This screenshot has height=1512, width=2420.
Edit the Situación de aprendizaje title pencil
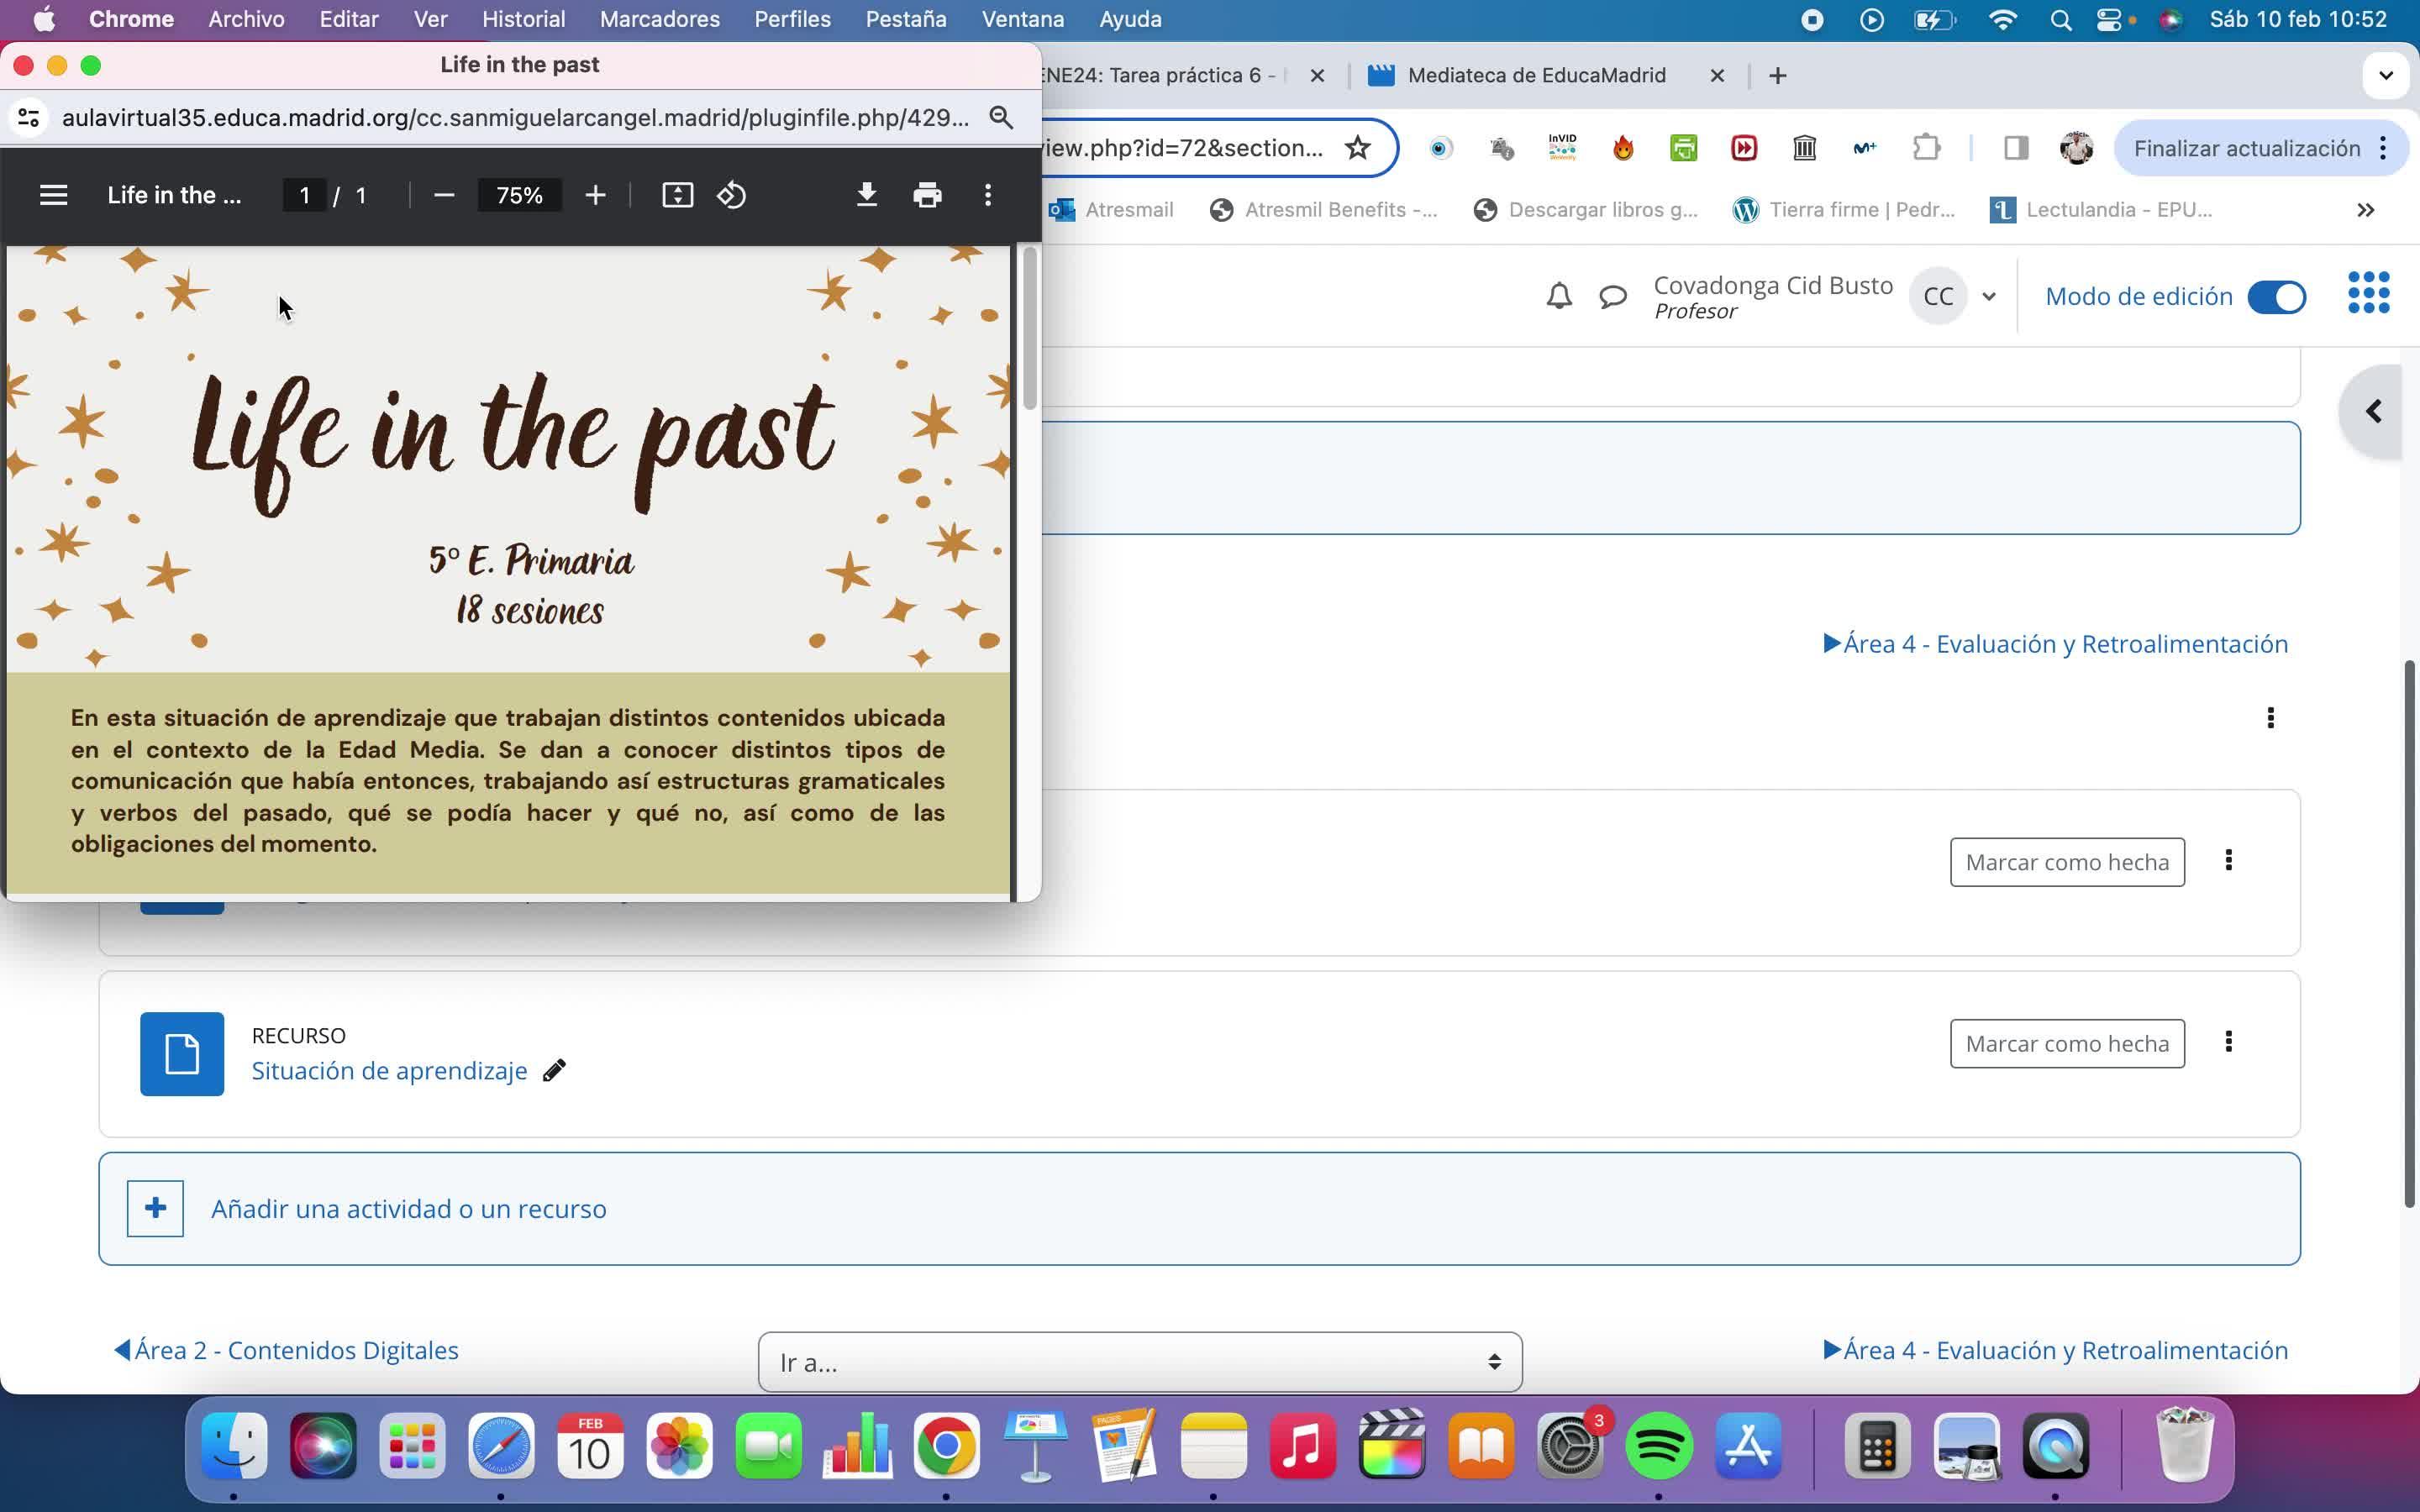[x=554, y=1071]
